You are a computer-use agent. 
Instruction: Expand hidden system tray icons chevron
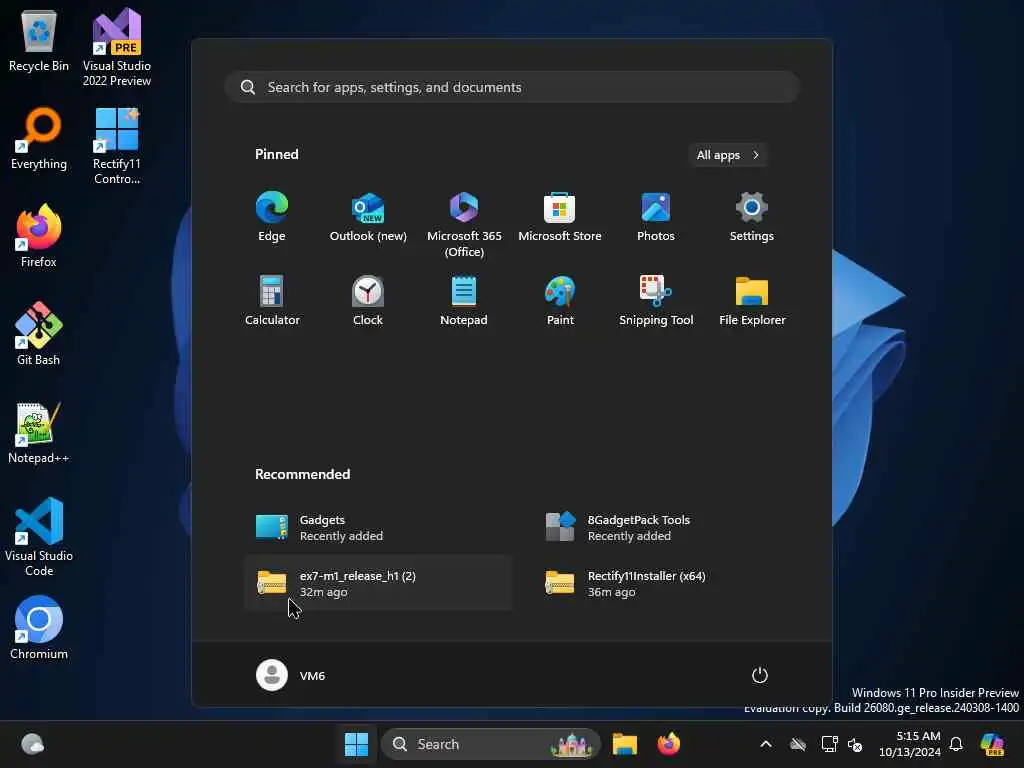tap(766, 744)
